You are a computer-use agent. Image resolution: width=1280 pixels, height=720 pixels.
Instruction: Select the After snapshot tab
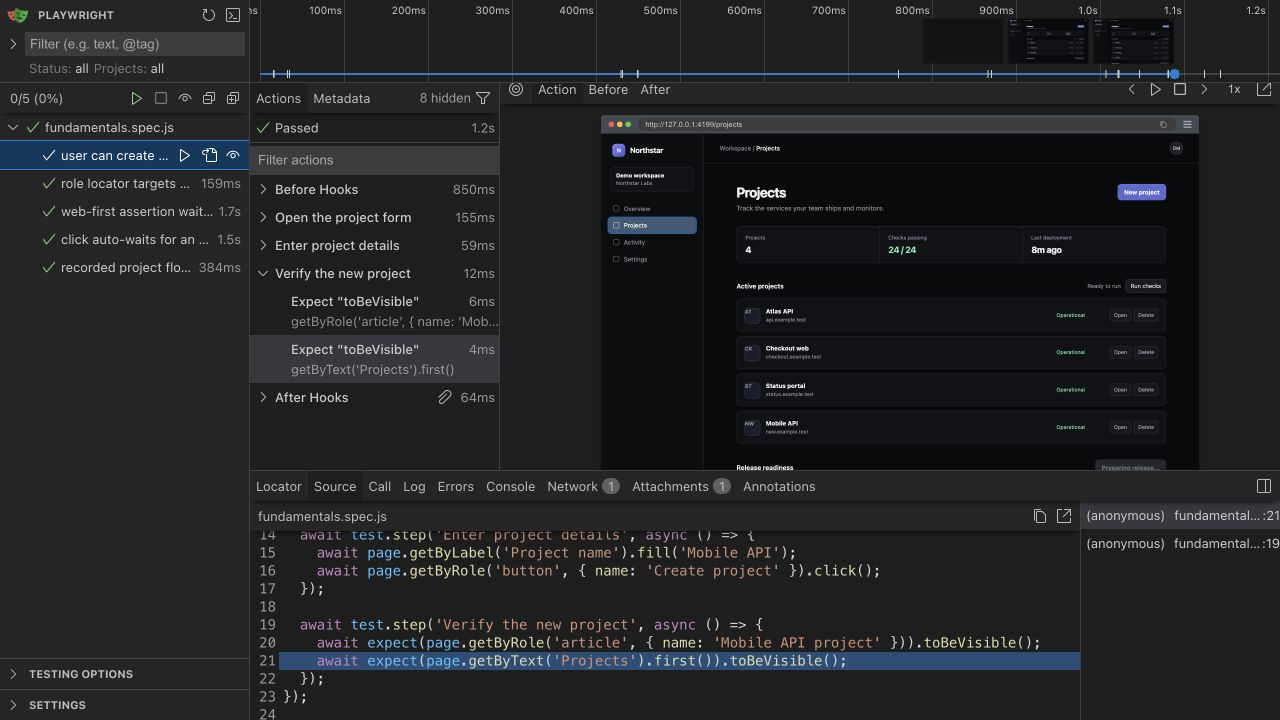pos(655,89)
